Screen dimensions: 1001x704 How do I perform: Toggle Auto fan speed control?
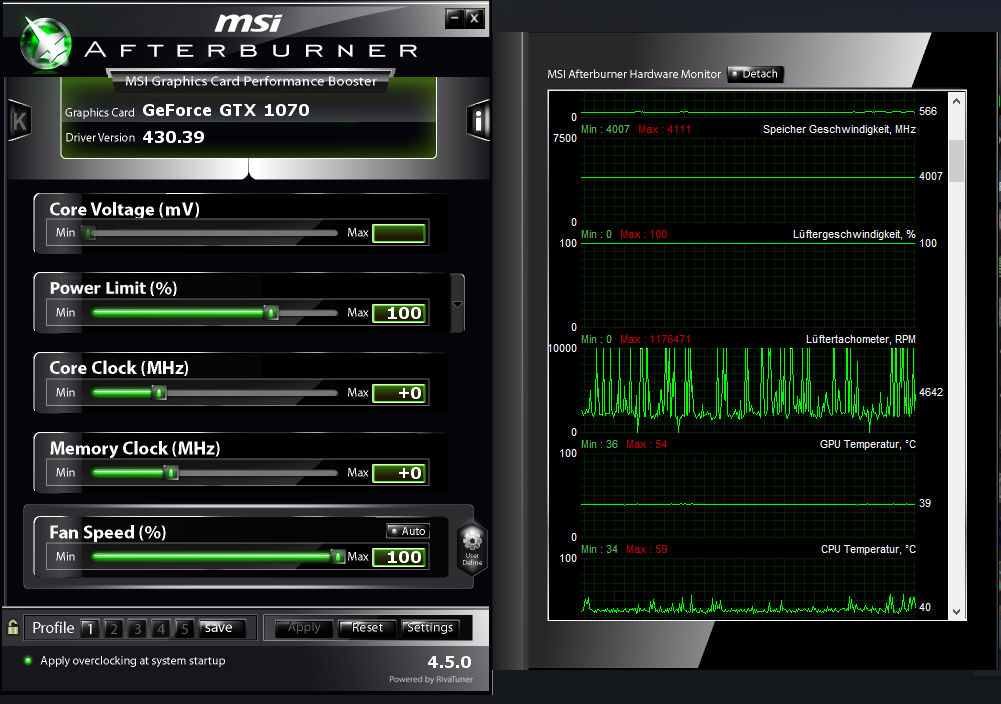407,531
